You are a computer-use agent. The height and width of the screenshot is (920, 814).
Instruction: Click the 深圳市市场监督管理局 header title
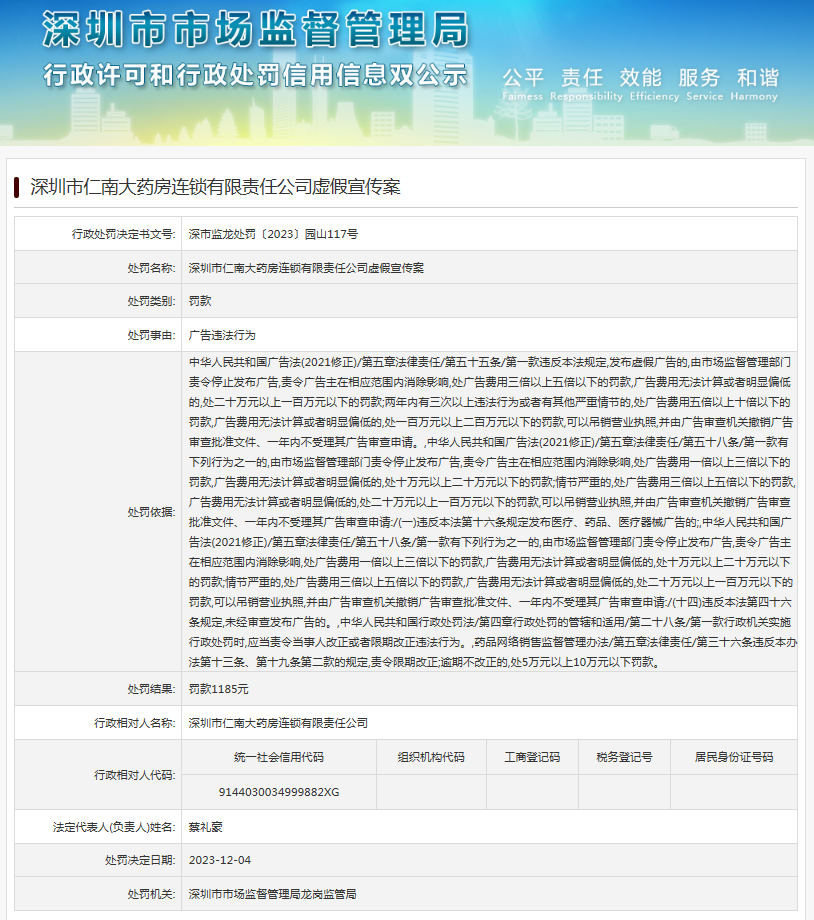tap(255, 31)
